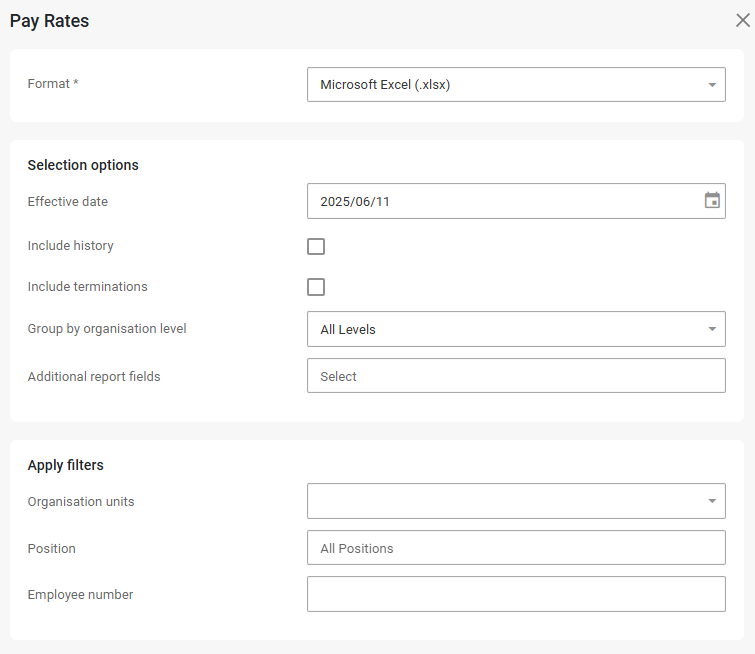755x654 pixels.
Task: Click the Format dropdown arrow
Action: pyautogui.click(x=712, y=85)
